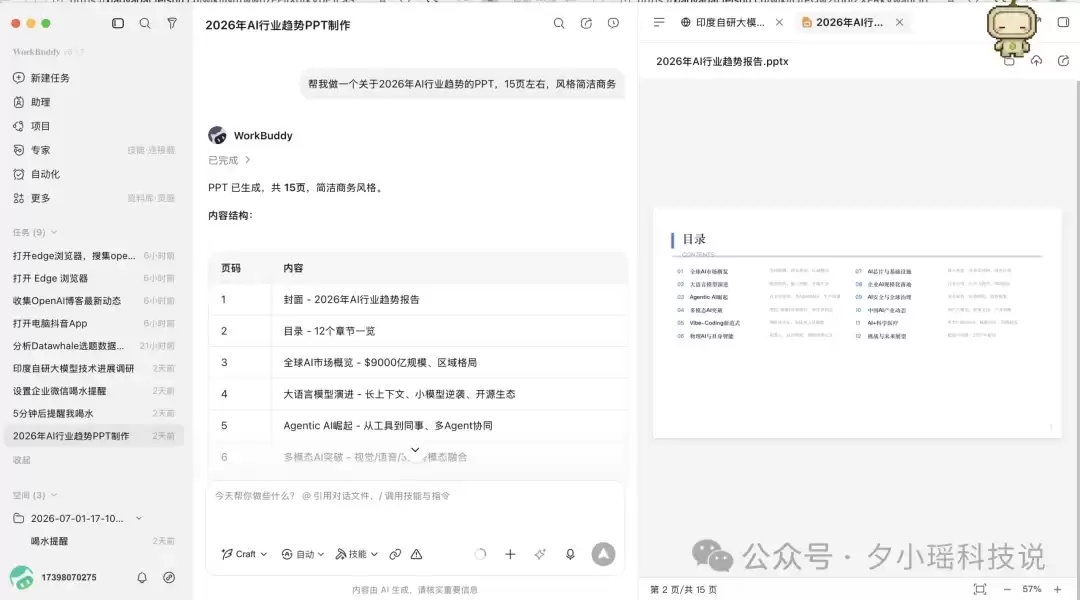Select task 2026年AI行业趋势PPT制作
The width and height of the screenshot is (1080, 600).
[x=94, y=436]
